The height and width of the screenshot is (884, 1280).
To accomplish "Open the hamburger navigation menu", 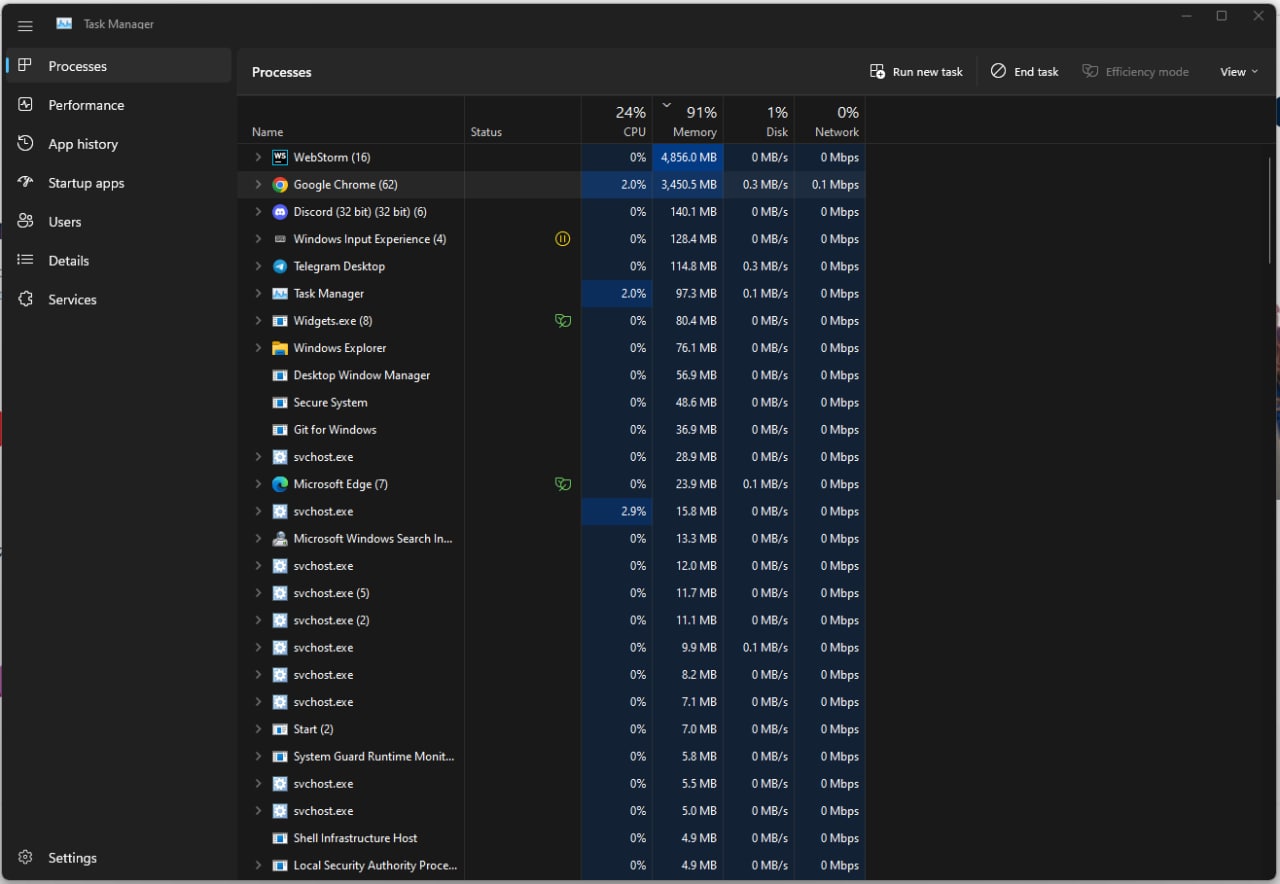I will tap(25, 26).
